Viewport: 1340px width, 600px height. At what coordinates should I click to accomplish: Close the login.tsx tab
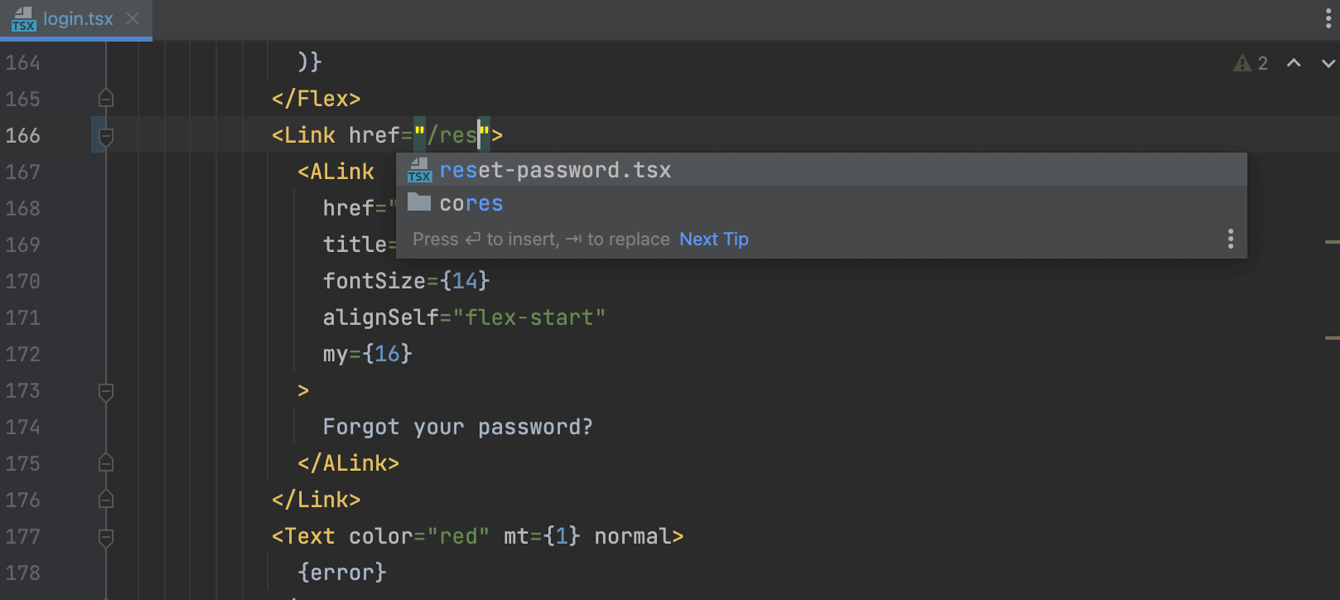click(x=134, y=19)
